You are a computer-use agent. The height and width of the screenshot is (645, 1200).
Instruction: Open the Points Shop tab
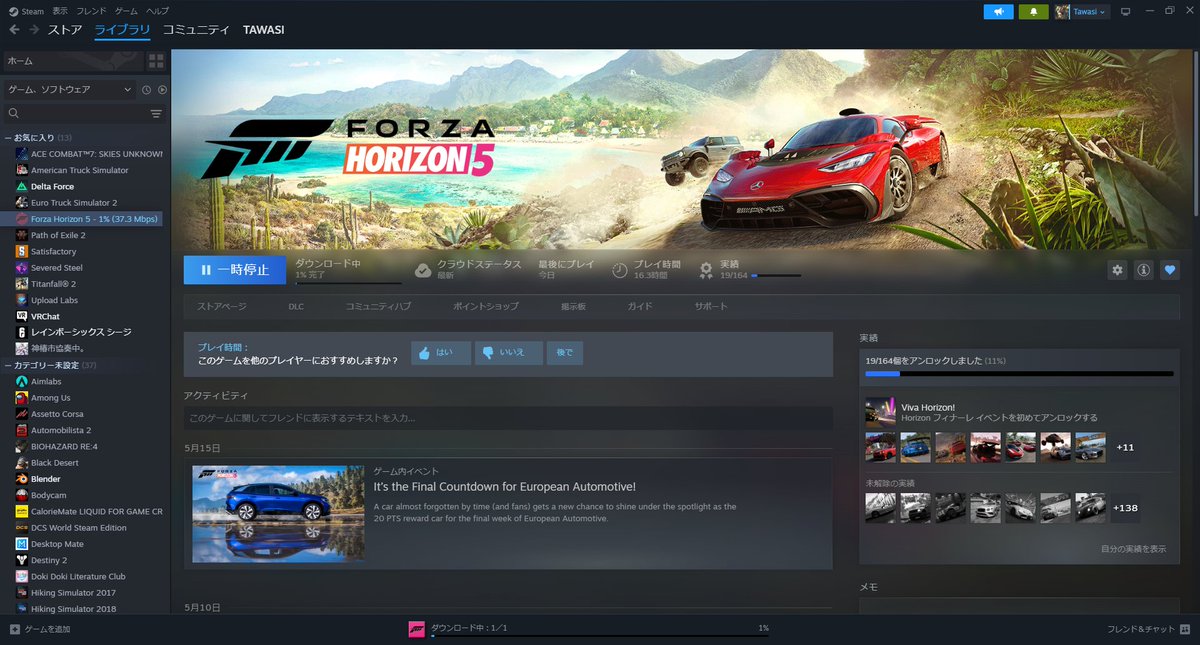pos(486,307)
